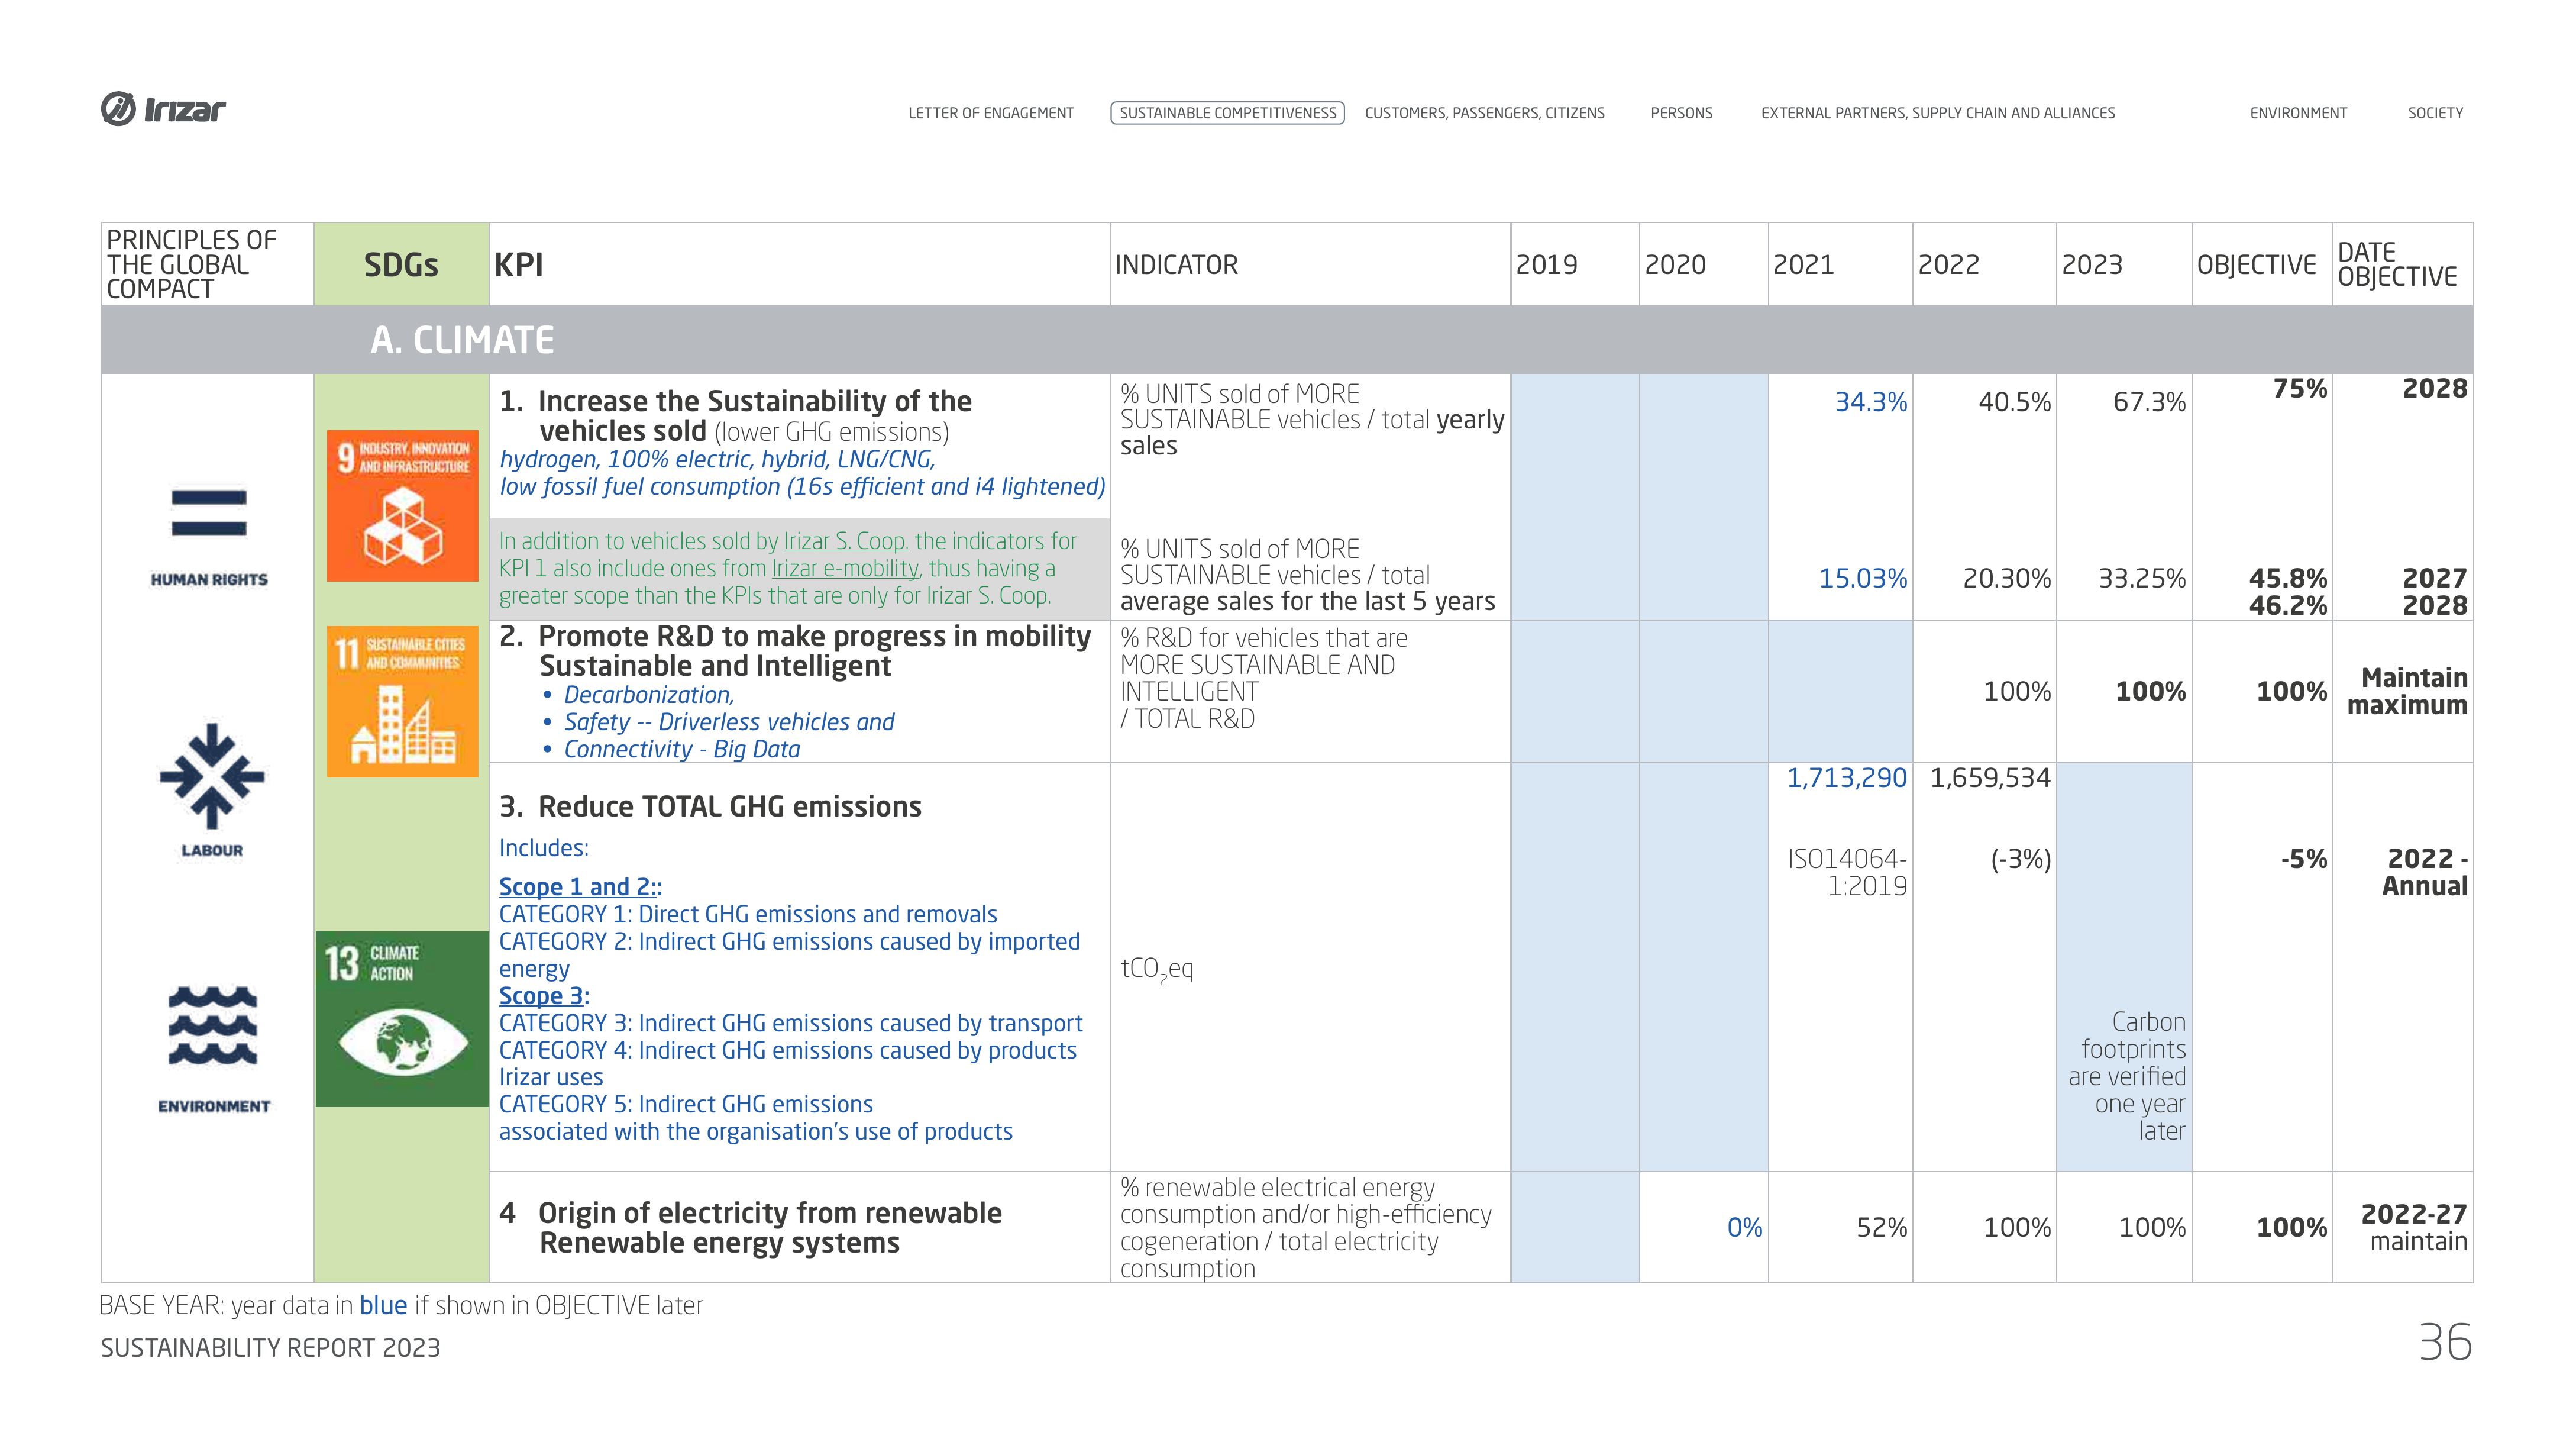Click the Labour arrows icon
Screen dimensions: 2576x1455
tap(212, 776)
